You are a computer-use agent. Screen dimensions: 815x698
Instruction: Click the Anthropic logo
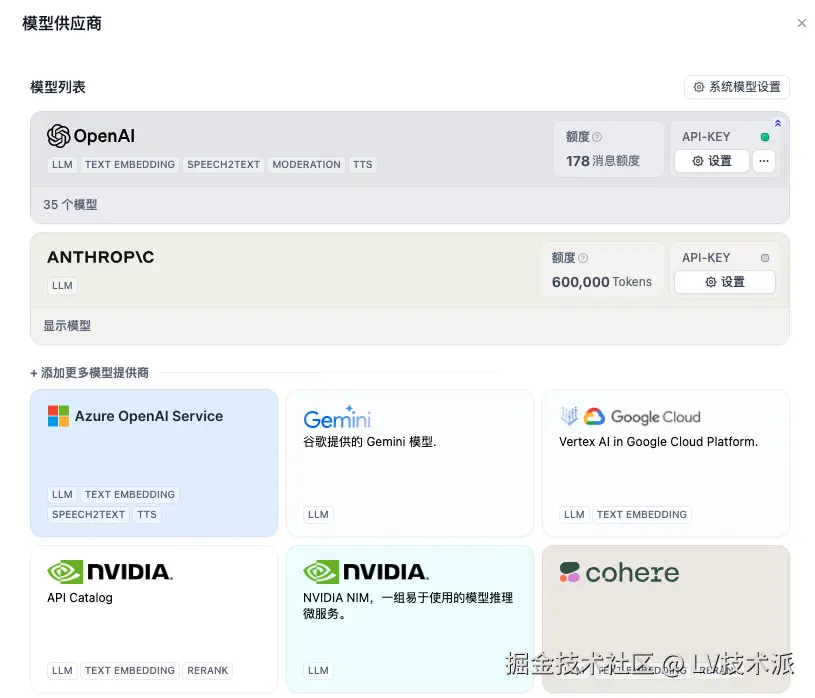tap(101, 257)
